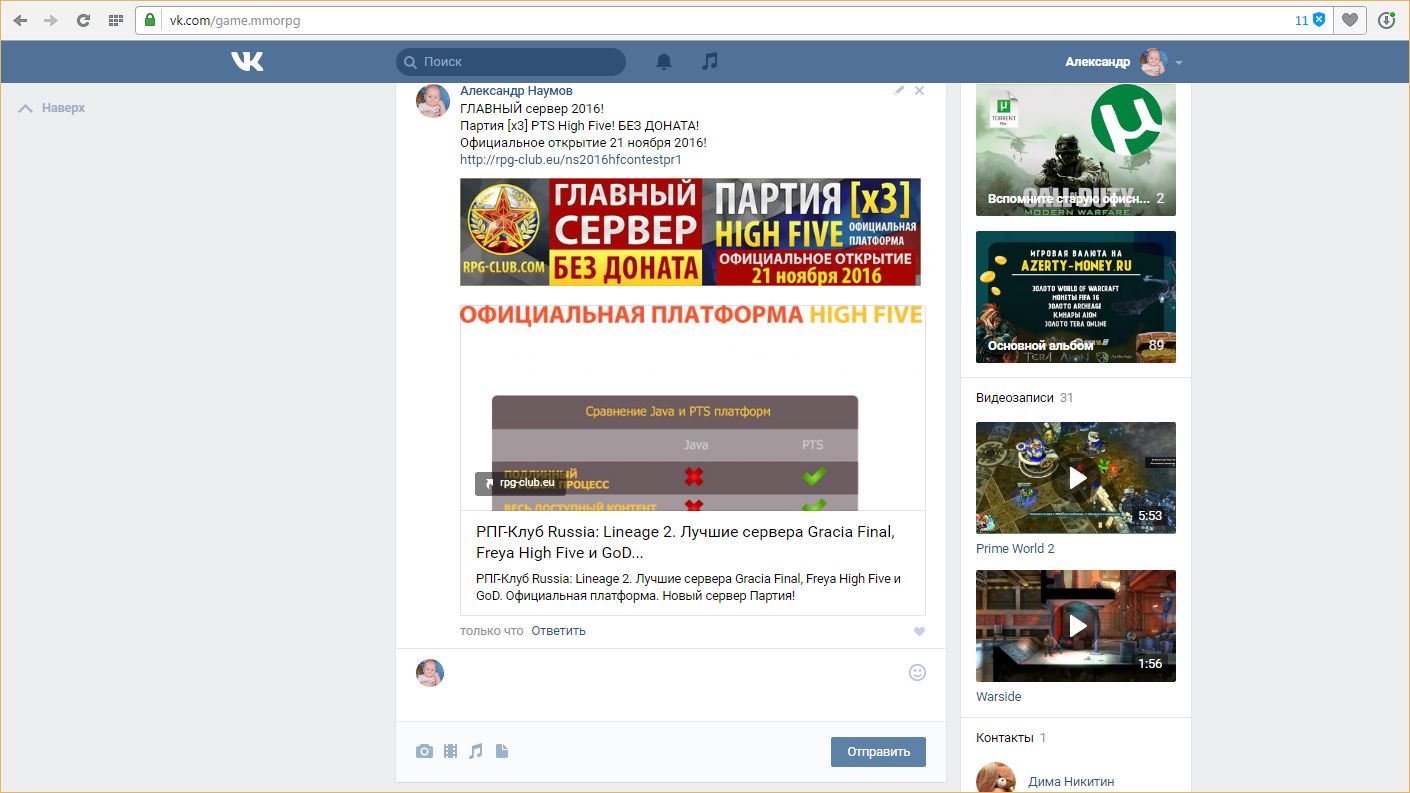Delete the comment with X icon
The height and width of the screenshot is (793, 1410).
[x=919, y=90]
